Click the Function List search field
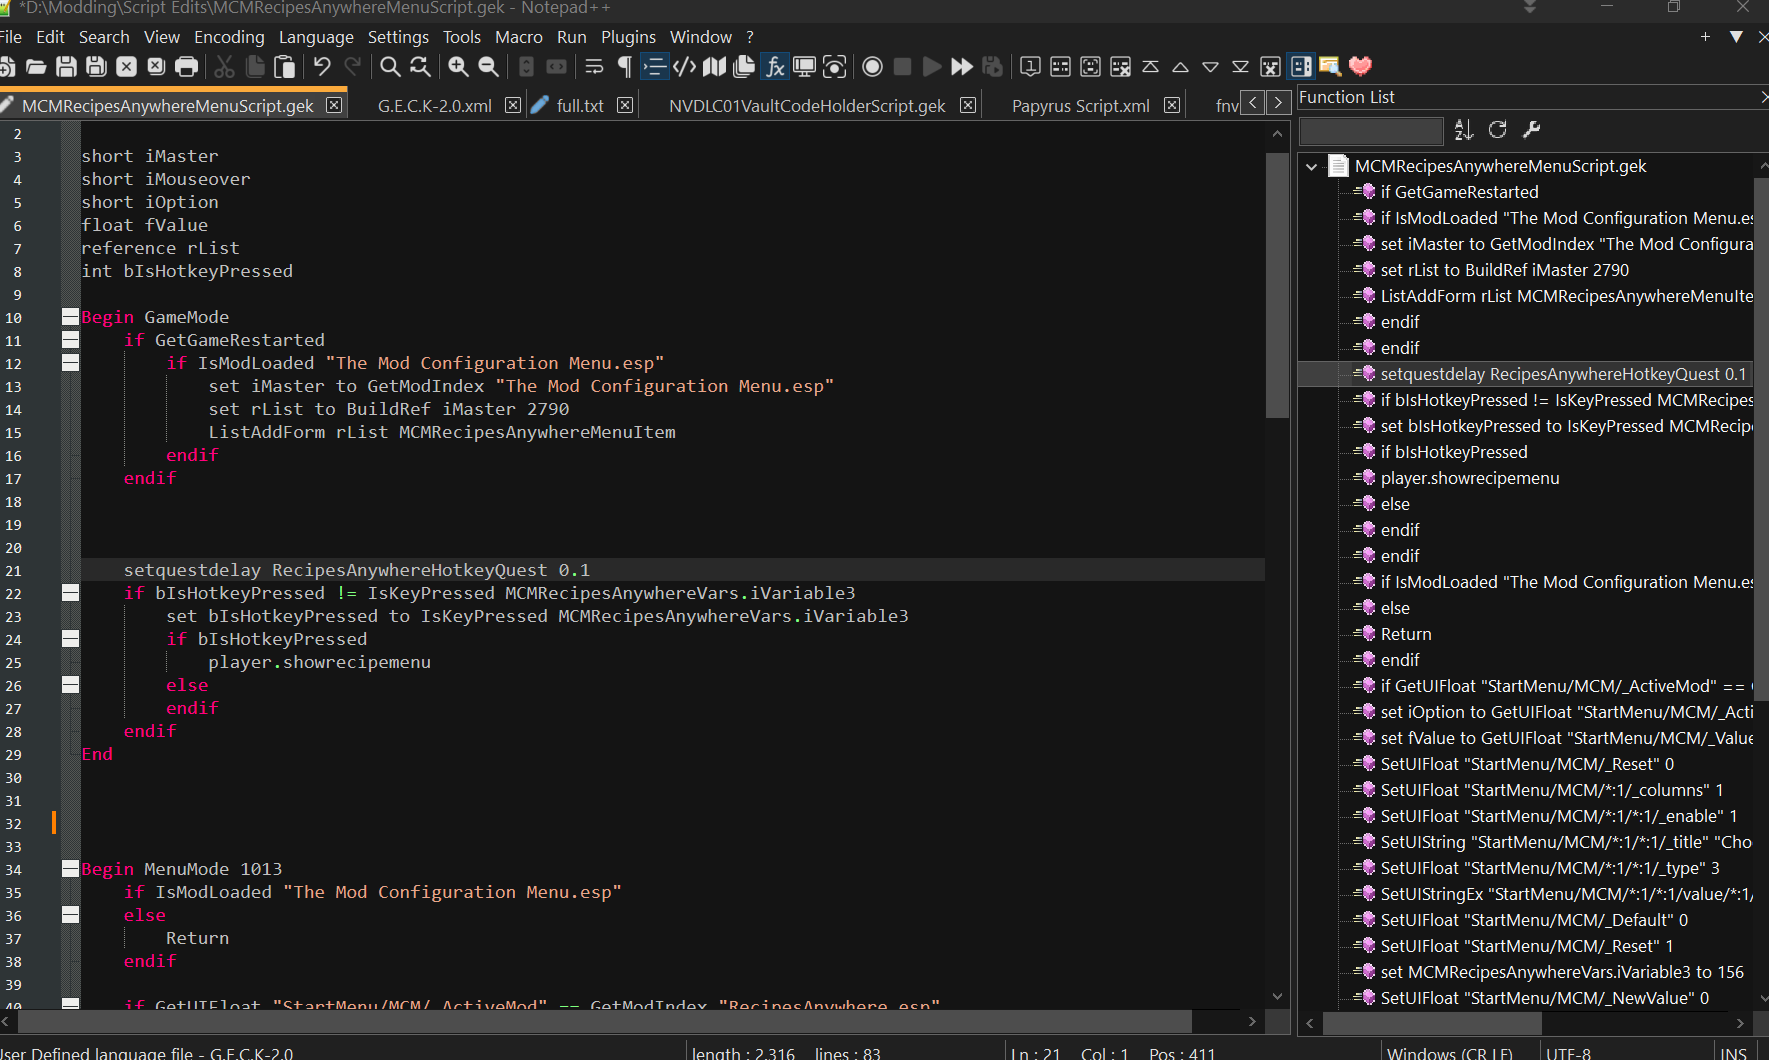Image resolution: width=1769 pixels, height=1060 pixels. [1371, 130]
